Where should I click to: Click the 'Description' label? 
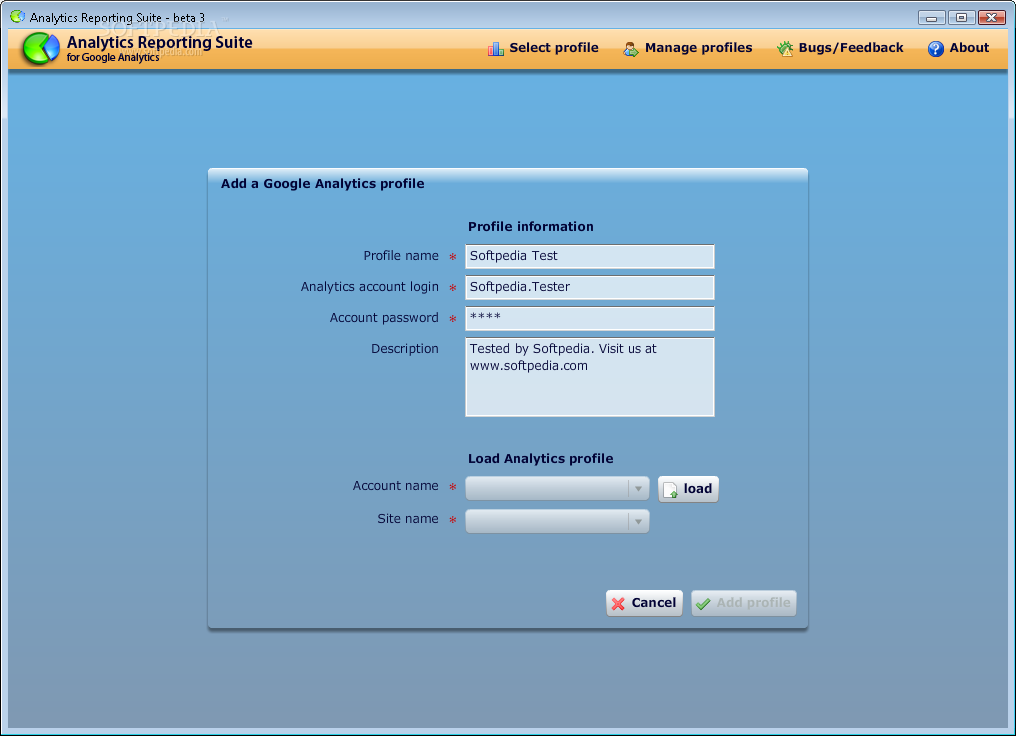[404, 349]
